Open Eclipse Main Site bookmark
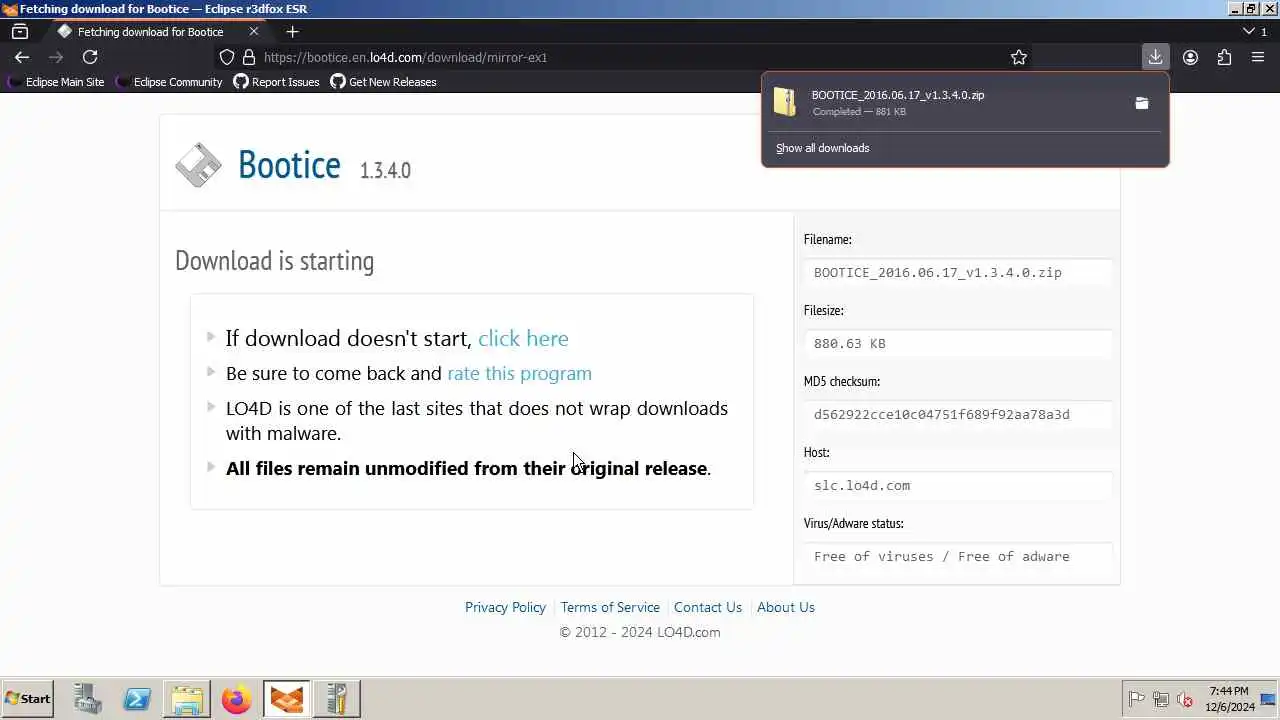This screenshot has width=1280, height=720. click(56, 82)
